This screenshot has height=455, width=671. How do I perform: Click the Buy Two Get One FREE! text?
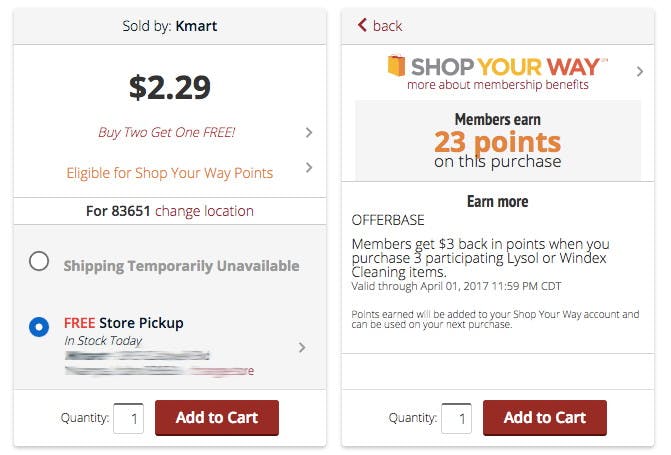coord(166,132)
